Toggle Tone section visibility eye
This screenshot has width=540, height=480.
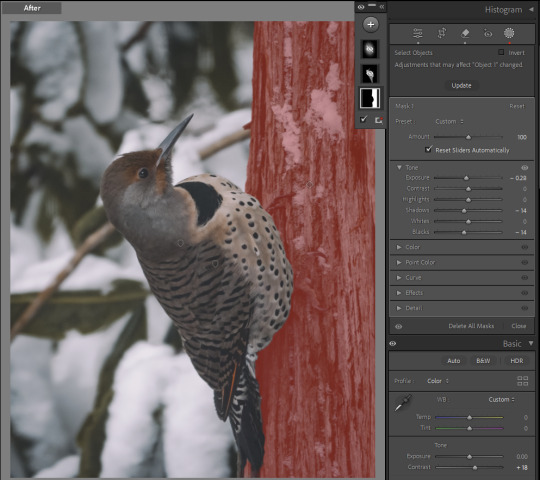[x=524, y=168]
